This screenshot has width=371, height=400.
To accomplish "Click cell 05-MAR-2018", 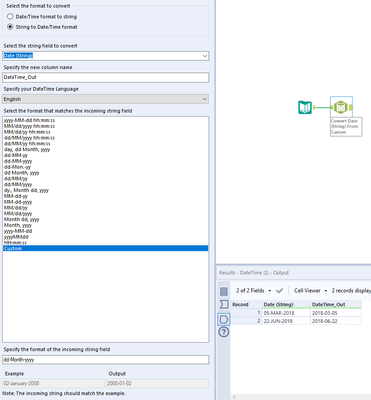I will coord(286,313).
